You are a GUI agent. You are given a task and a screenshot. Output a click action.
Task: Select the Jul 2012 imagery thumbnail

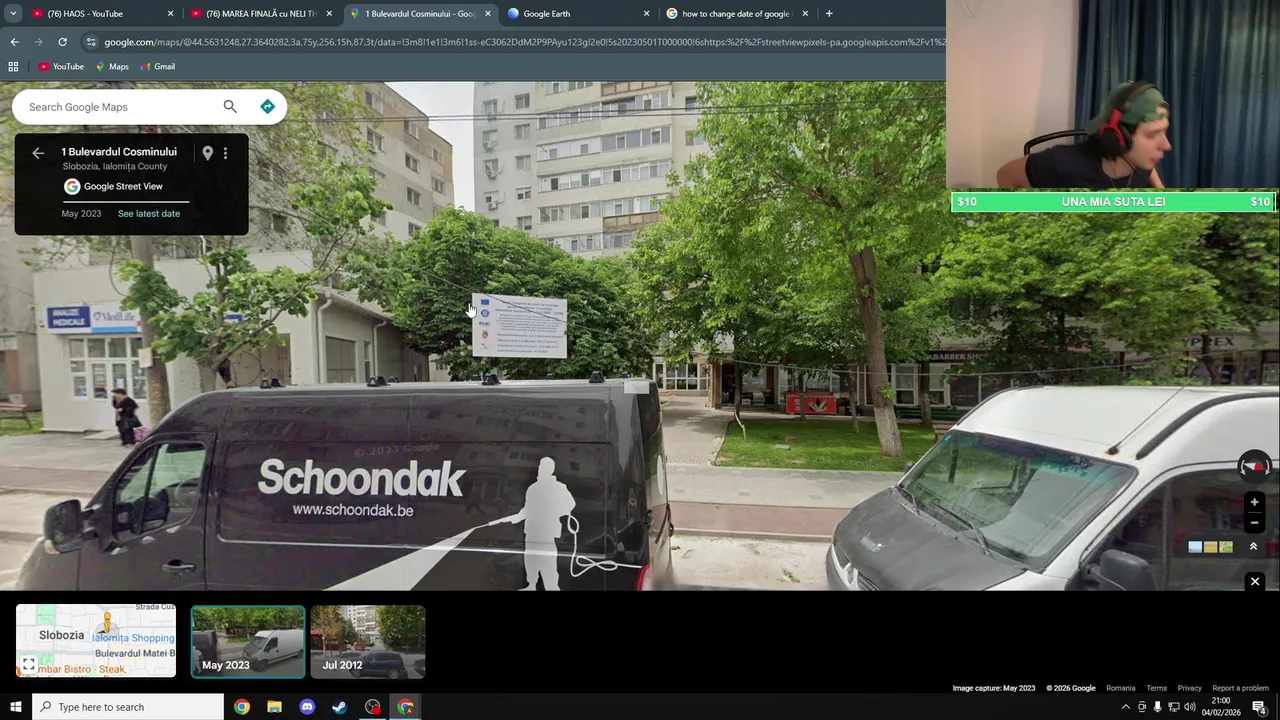tap(368, 642)
